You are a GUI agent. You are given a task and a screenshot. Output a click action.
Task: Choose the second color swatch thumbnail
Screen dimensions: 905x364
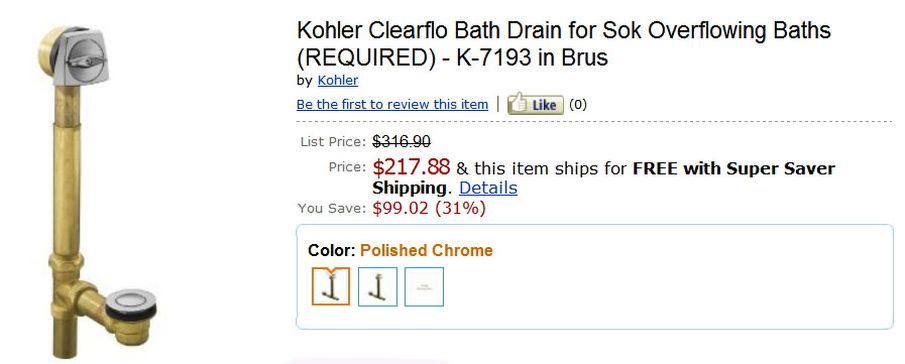[377, 286]
